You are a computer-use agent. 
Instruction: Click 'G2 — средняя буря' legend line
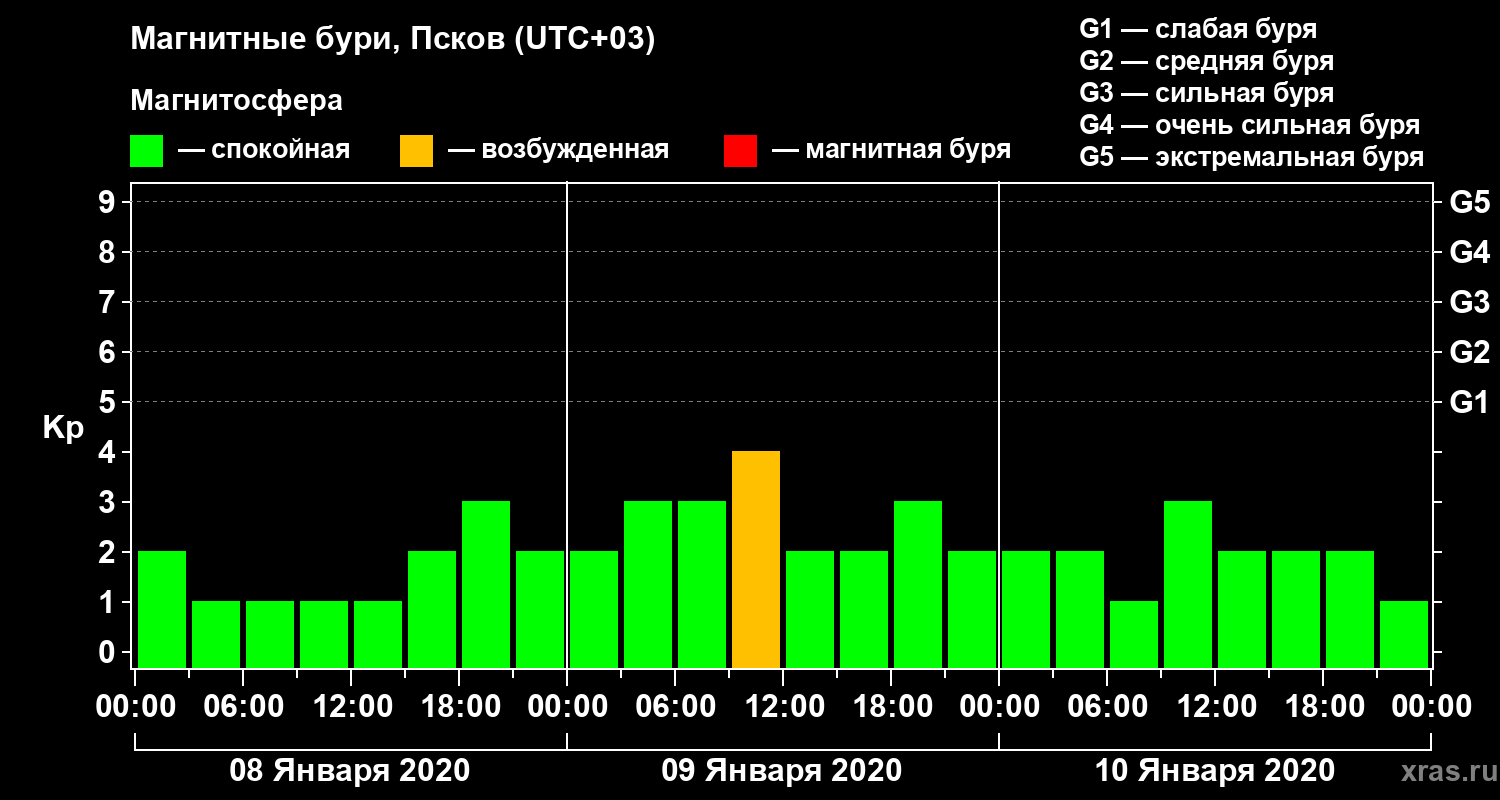1206,61
